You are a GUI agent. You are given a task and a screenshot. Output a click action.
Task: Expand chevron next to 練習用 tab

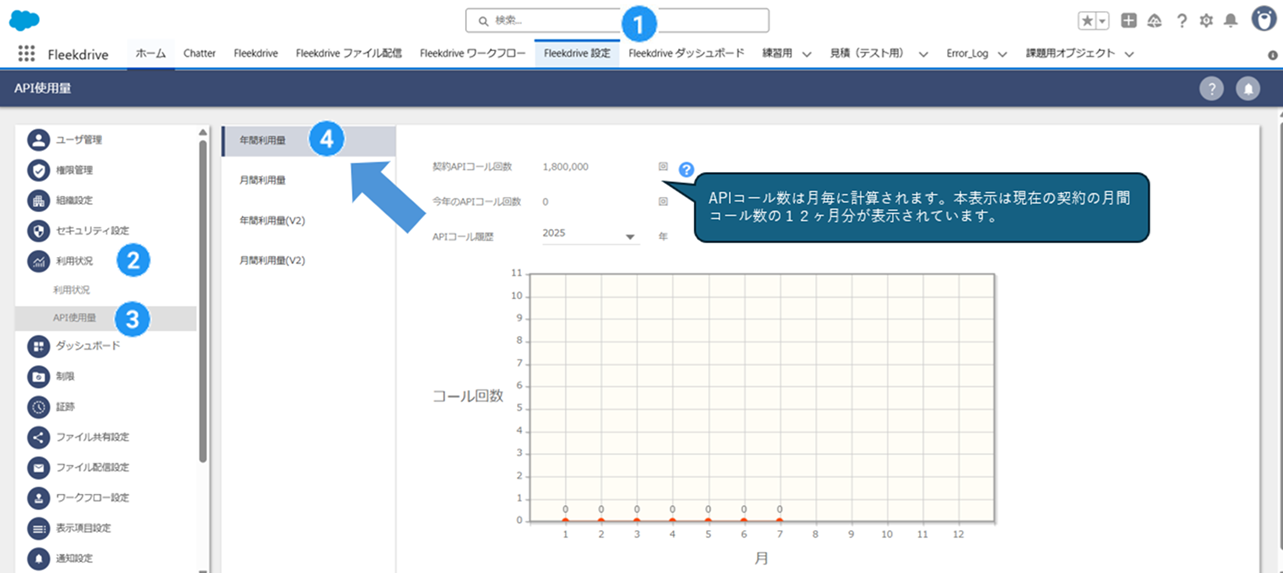coord(806,55)
